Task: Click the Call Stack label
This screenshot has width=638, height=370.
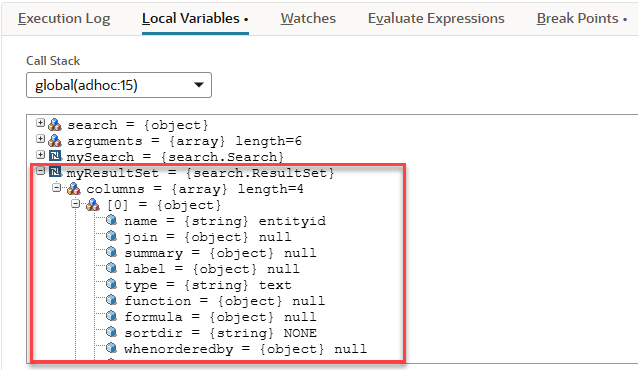Action: pyautogui.click(x=53, y=61)
